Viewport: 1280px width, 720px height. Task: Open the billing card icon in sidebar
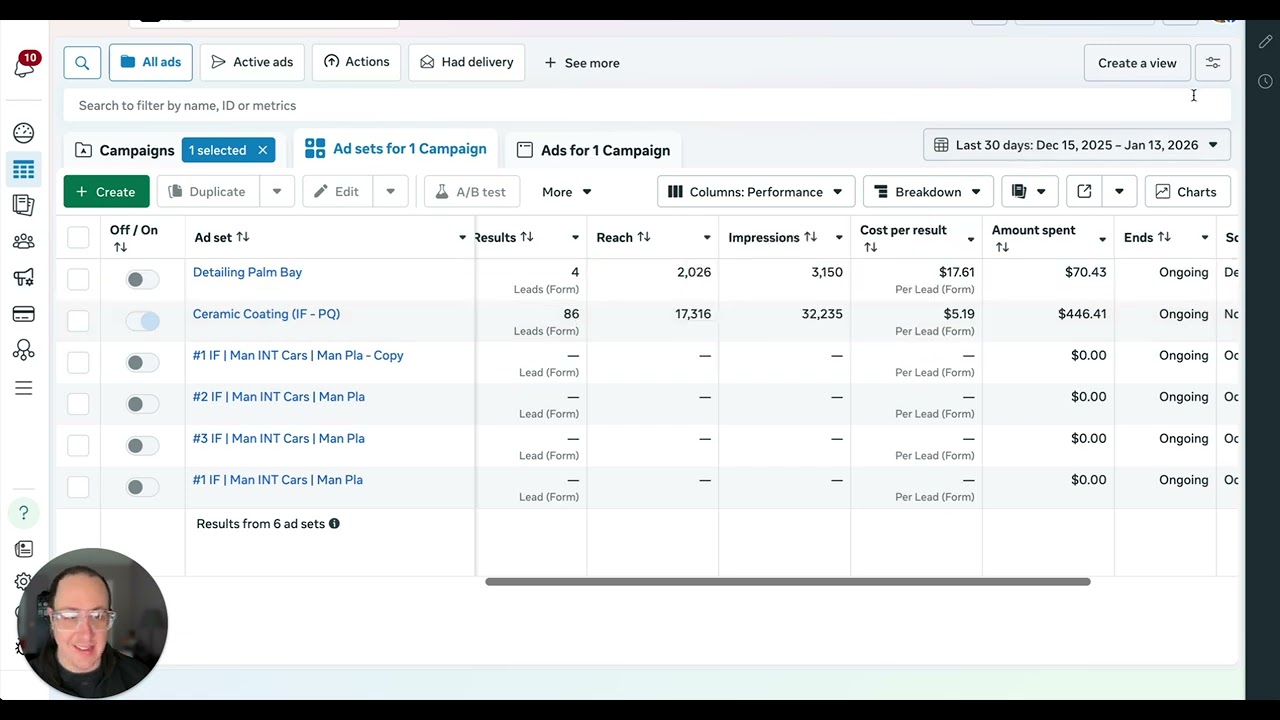pos(24,315)
